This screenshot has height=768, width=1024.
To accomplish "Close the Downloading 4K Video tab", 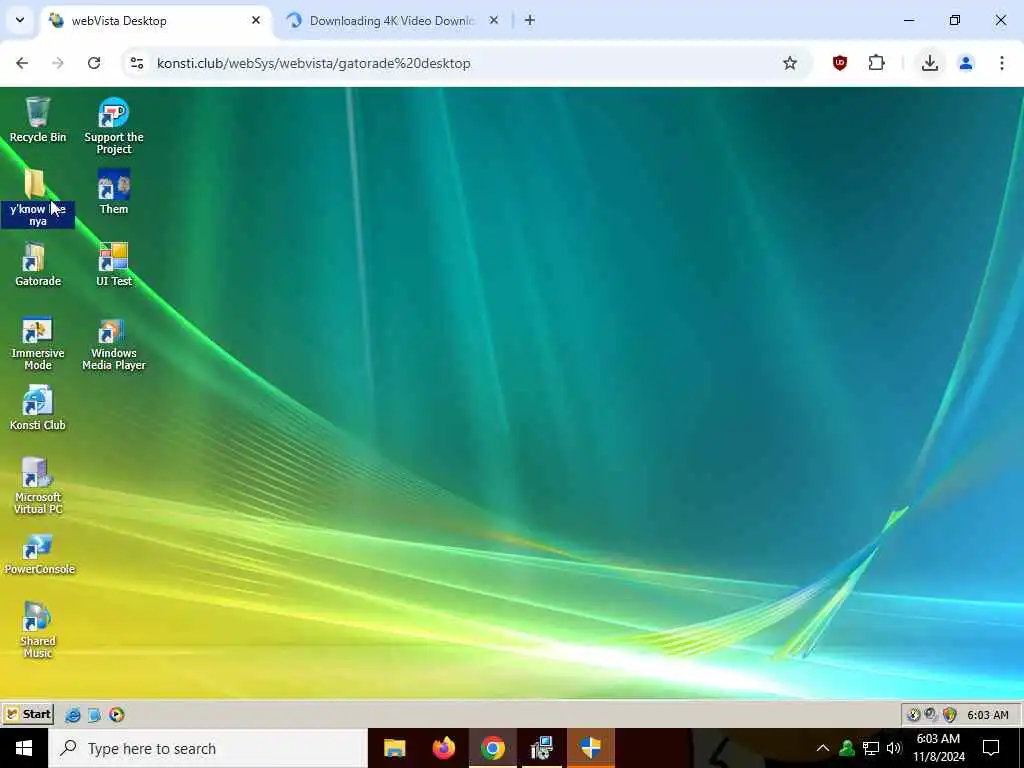I will [494, 20].
